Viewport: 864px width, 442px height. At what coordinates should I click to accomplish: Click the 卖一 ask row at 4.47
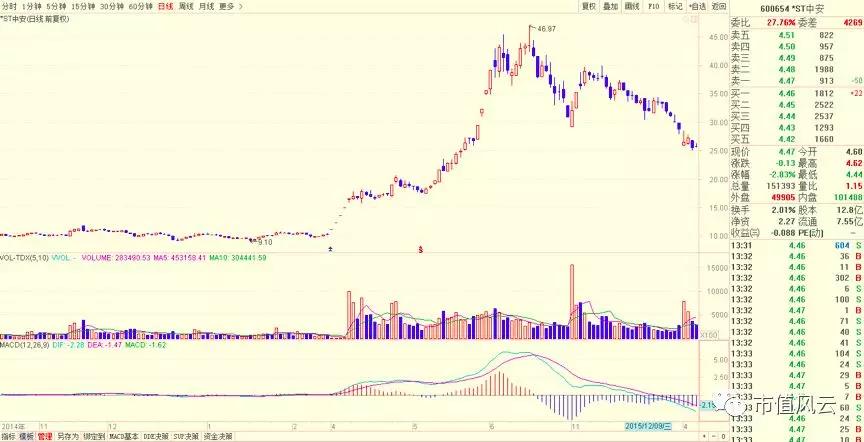tap(796, 81)
